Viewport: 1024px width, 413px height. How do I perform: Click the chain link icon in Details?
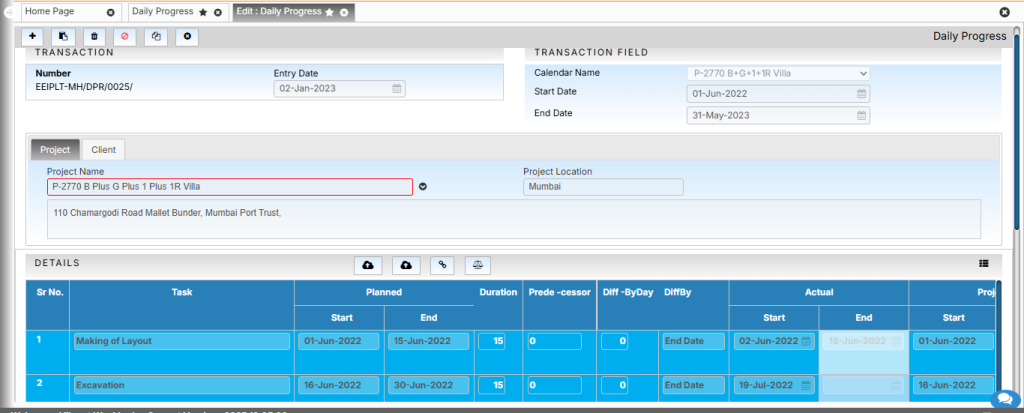(442, 265)
